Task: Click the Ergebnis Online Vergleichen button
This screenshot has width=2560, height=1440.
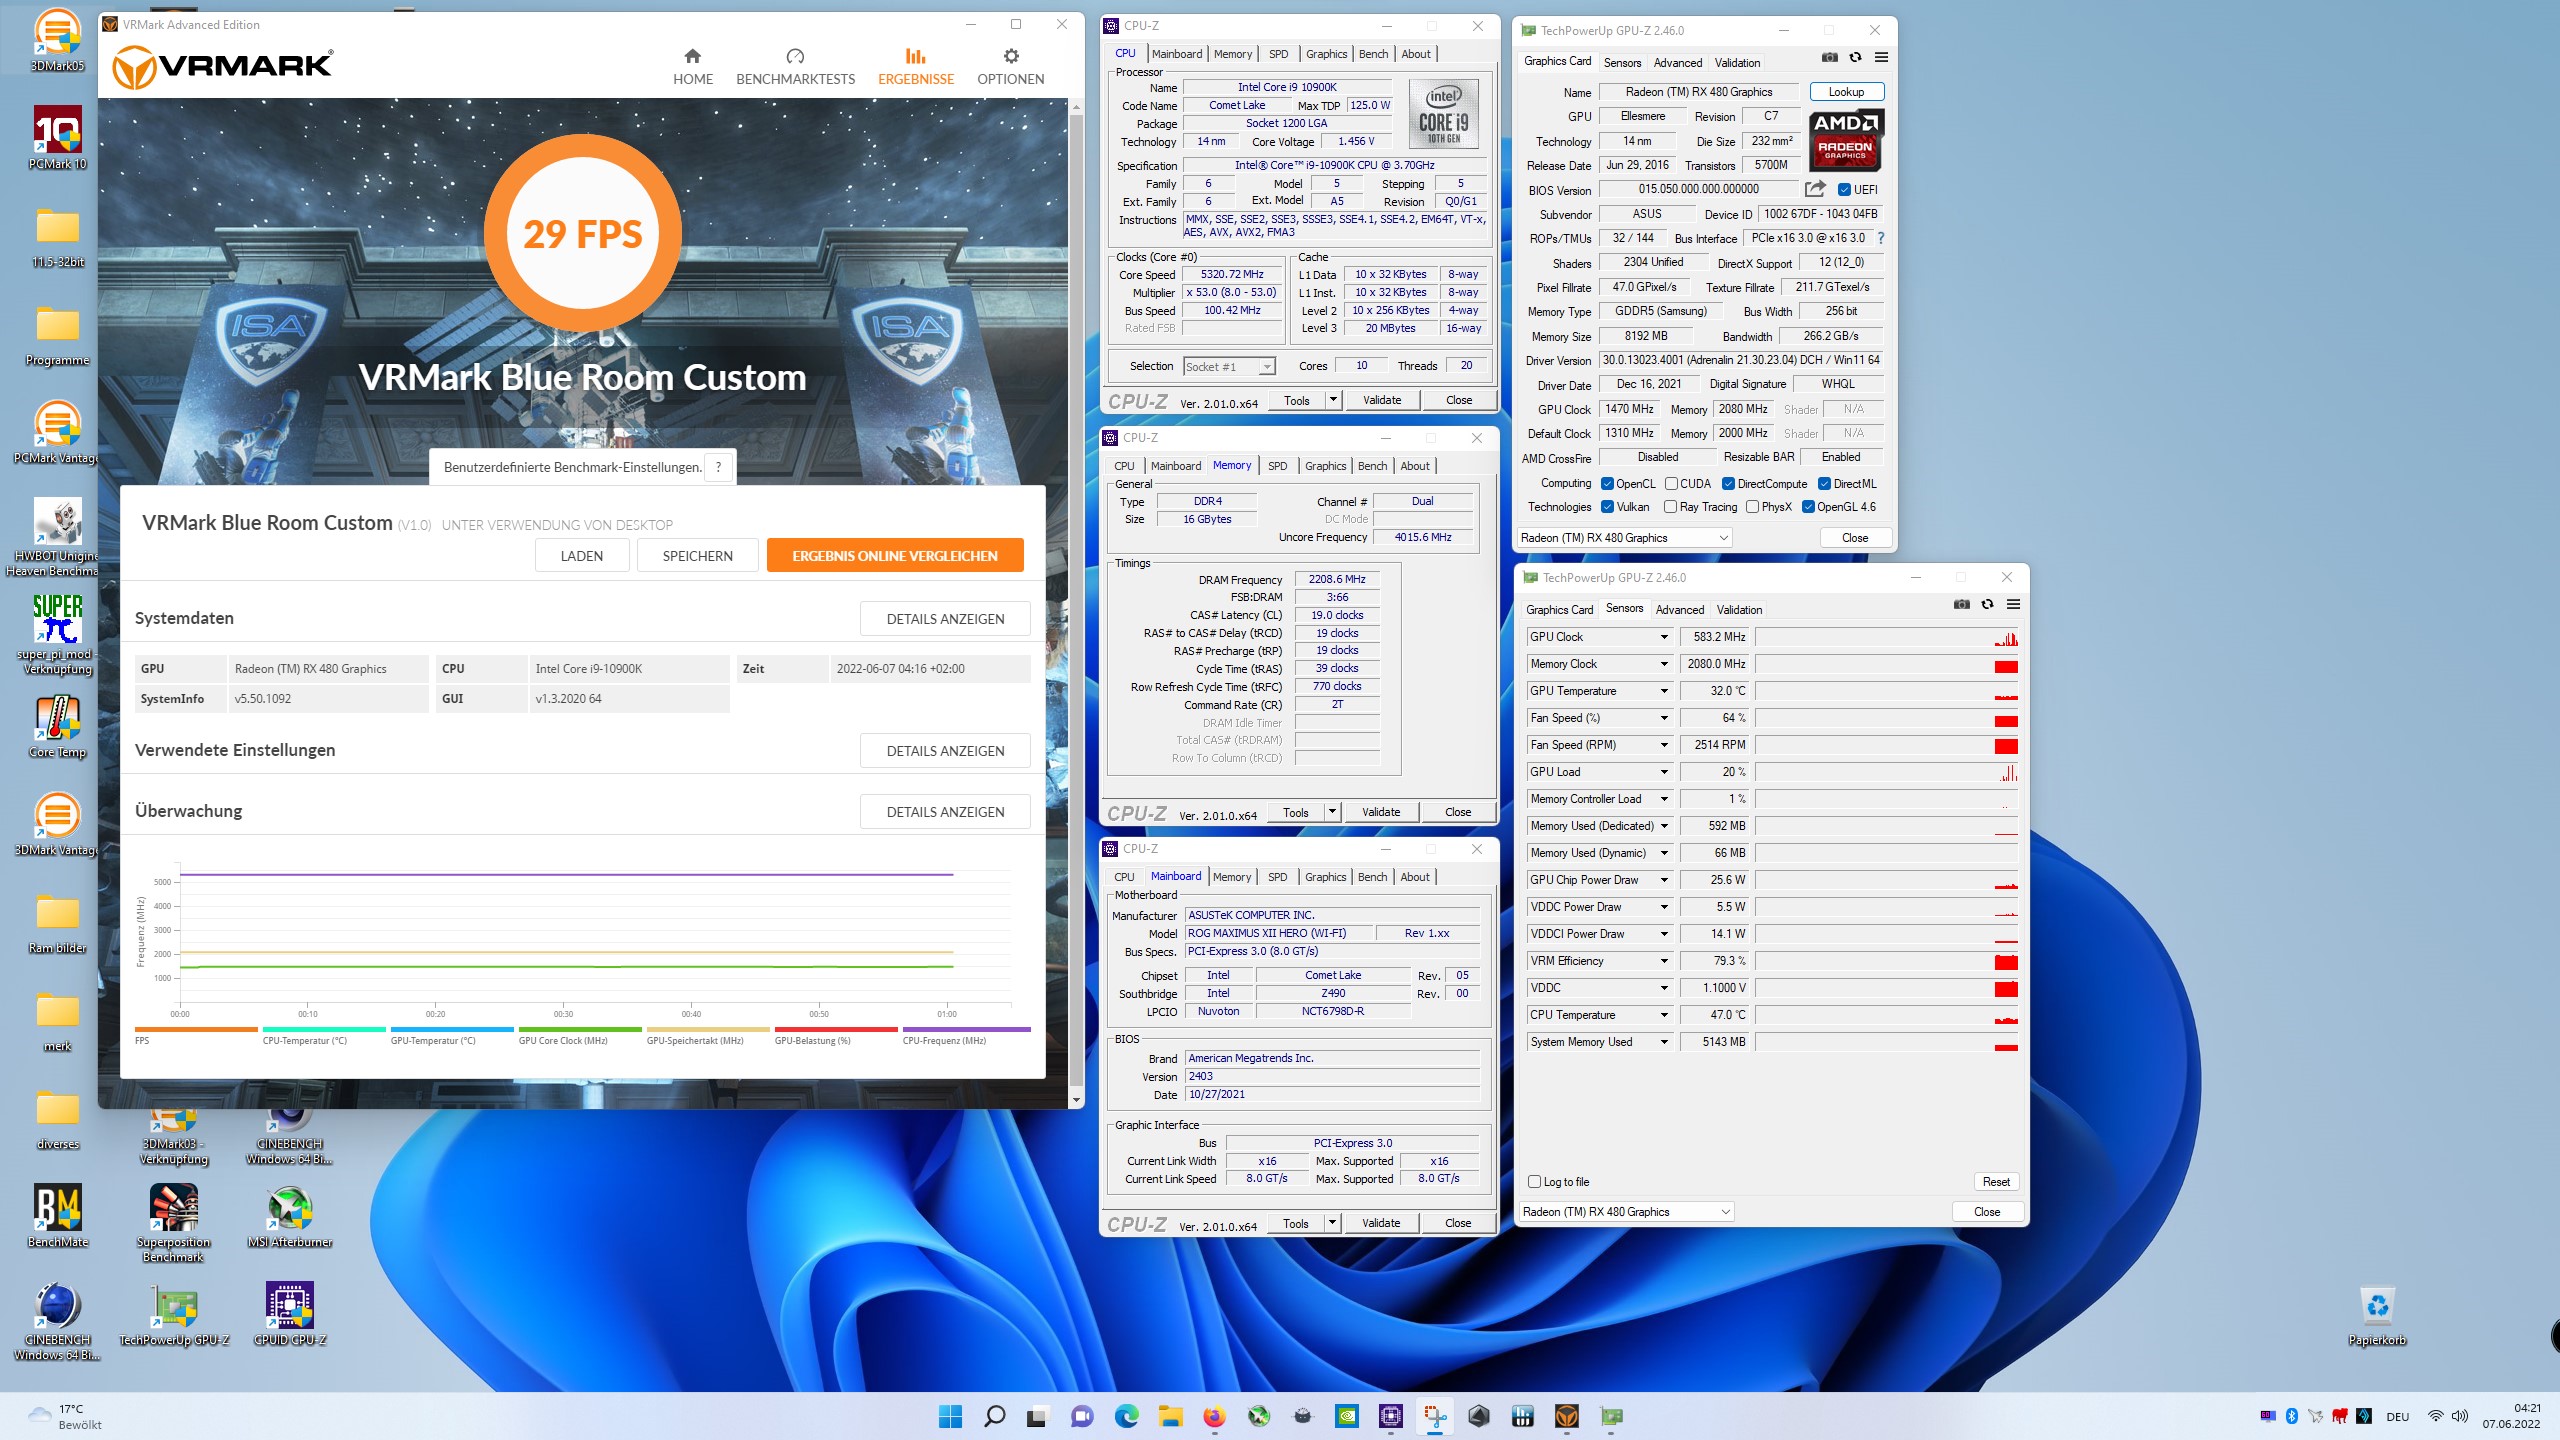Action: [895, 556]
